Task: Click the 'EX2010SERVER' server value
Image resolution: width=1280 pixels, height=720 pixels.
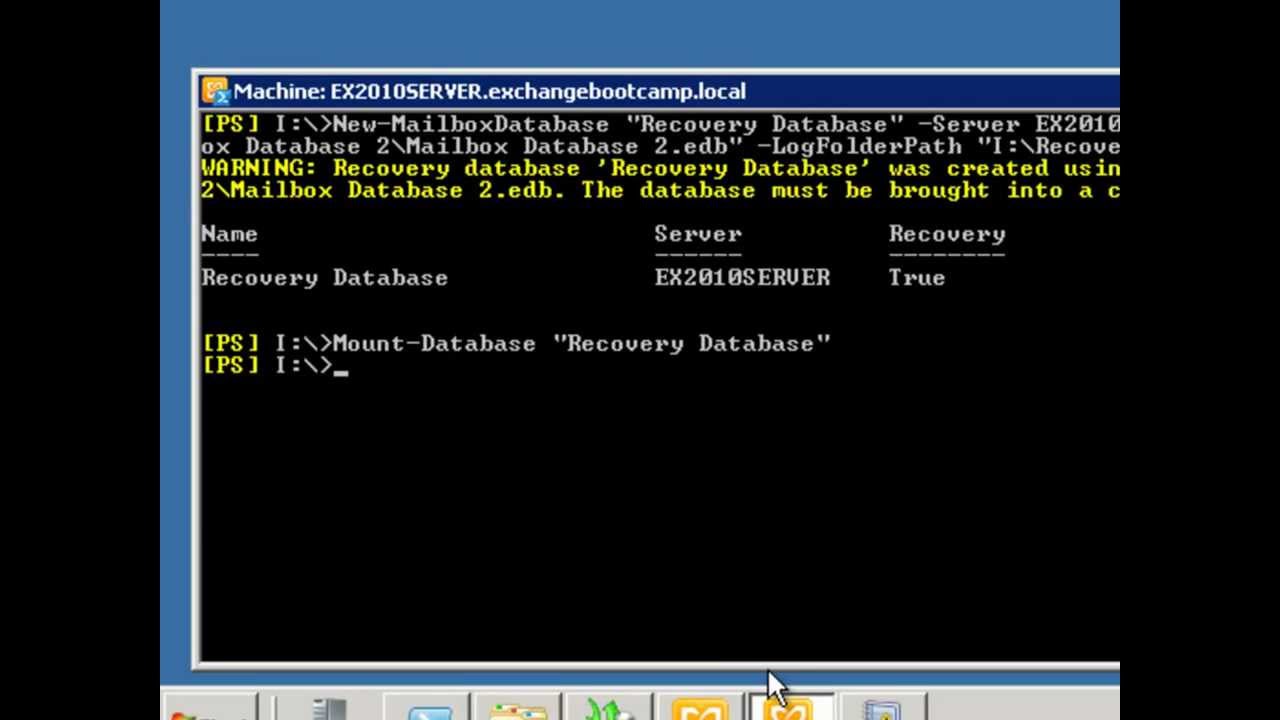Action: tap(742, 278)
